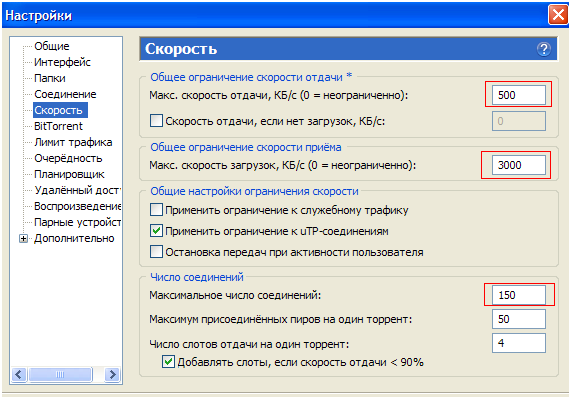Click the max upload speed field (500)
The width and height of the screenshot is (571, 399).
[519, 95]
